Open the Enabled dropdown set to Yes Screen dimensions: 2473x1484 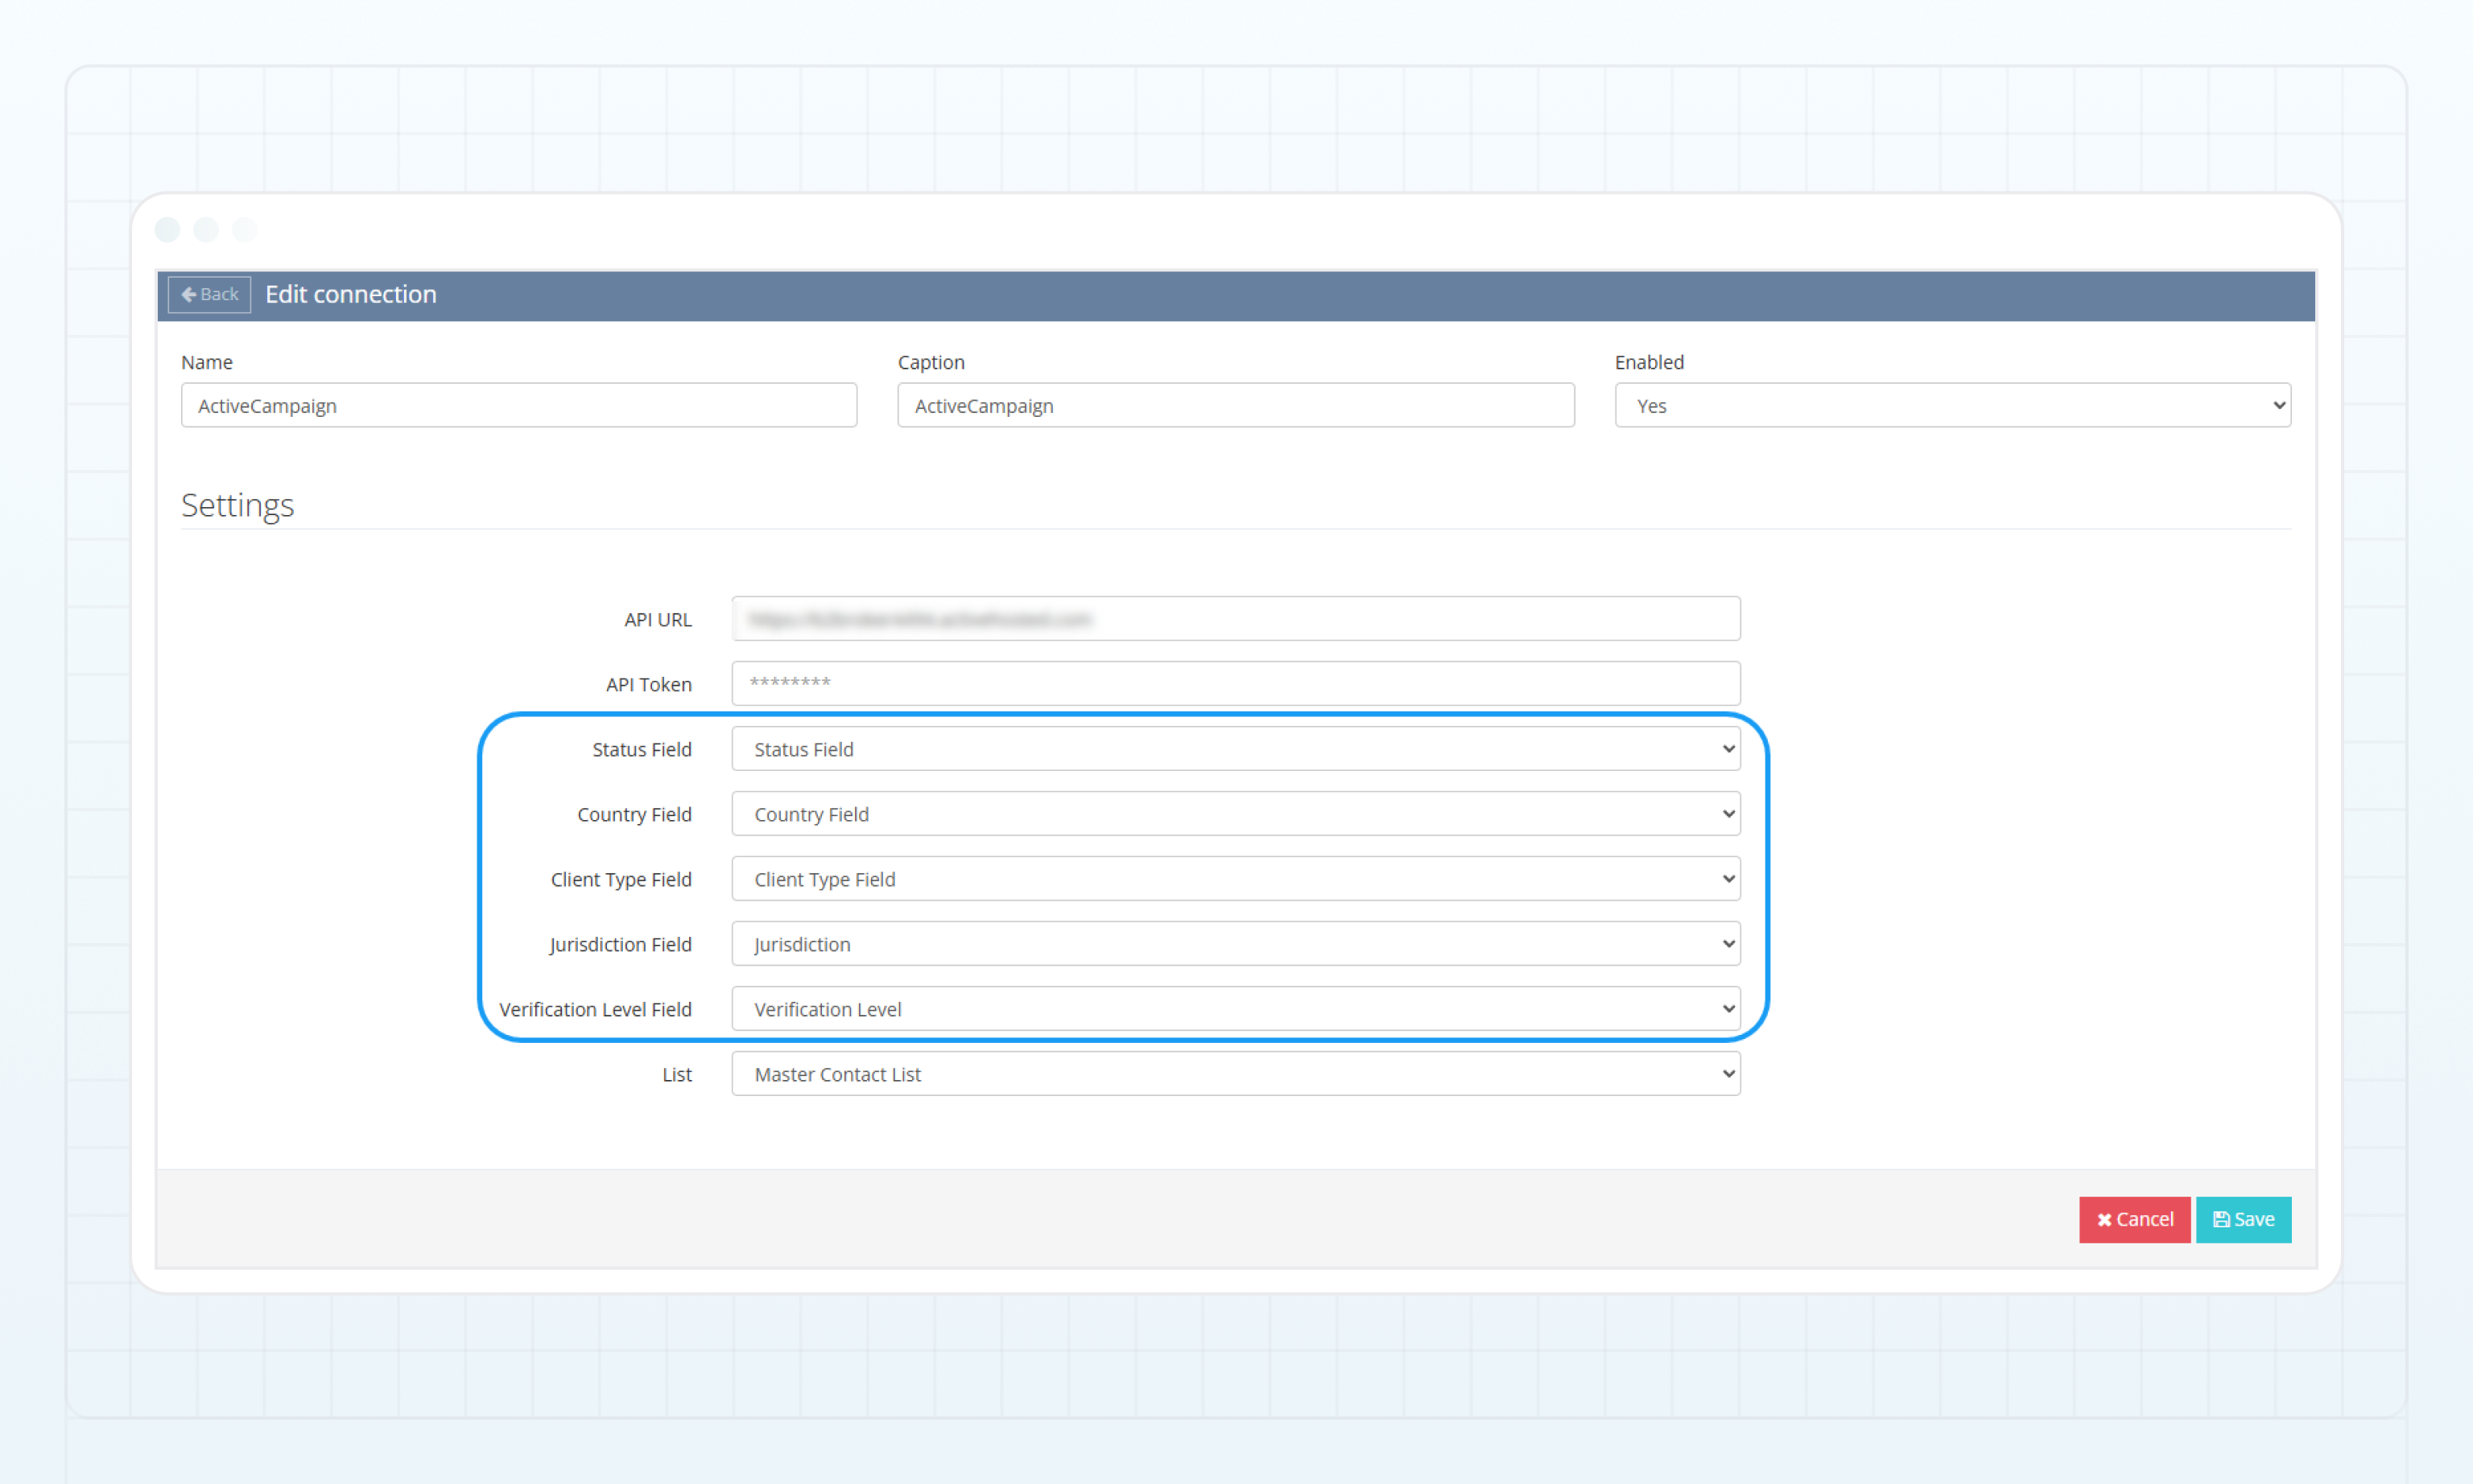(x=1951, y=405)
